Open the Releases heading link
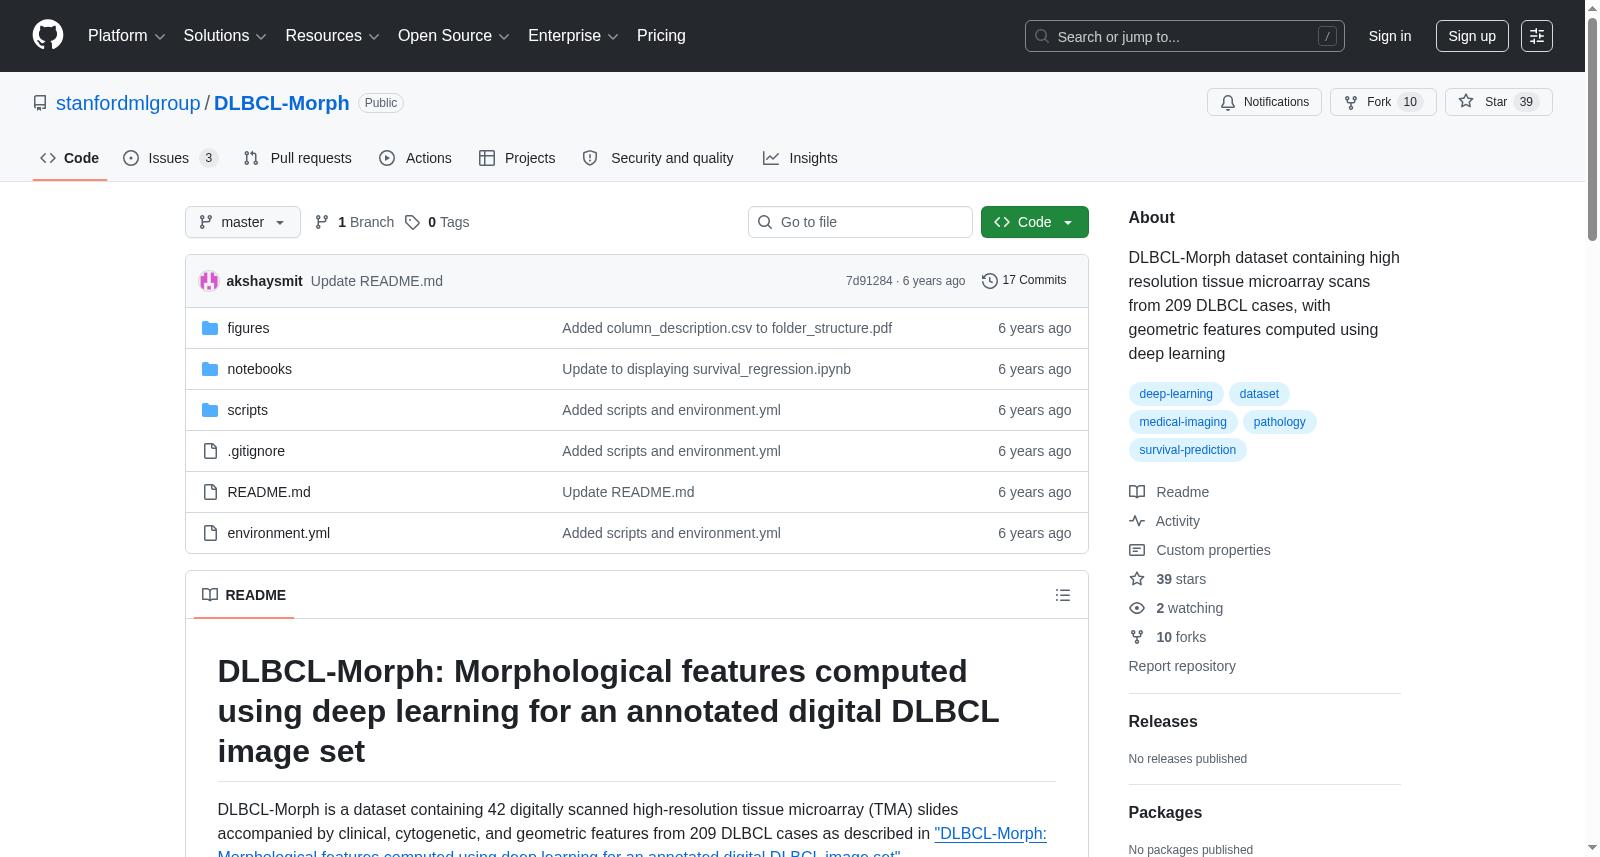1600x857 pixels. click(1163, 722)
